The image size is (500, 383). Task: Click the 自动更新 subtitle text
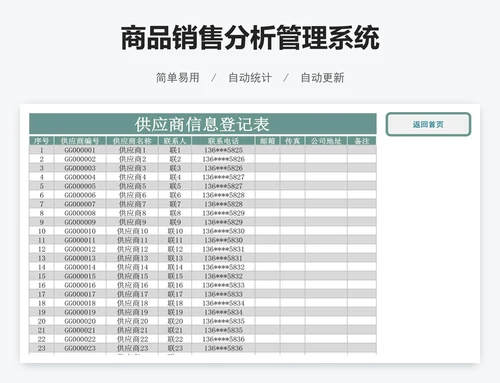click(322, 78)
